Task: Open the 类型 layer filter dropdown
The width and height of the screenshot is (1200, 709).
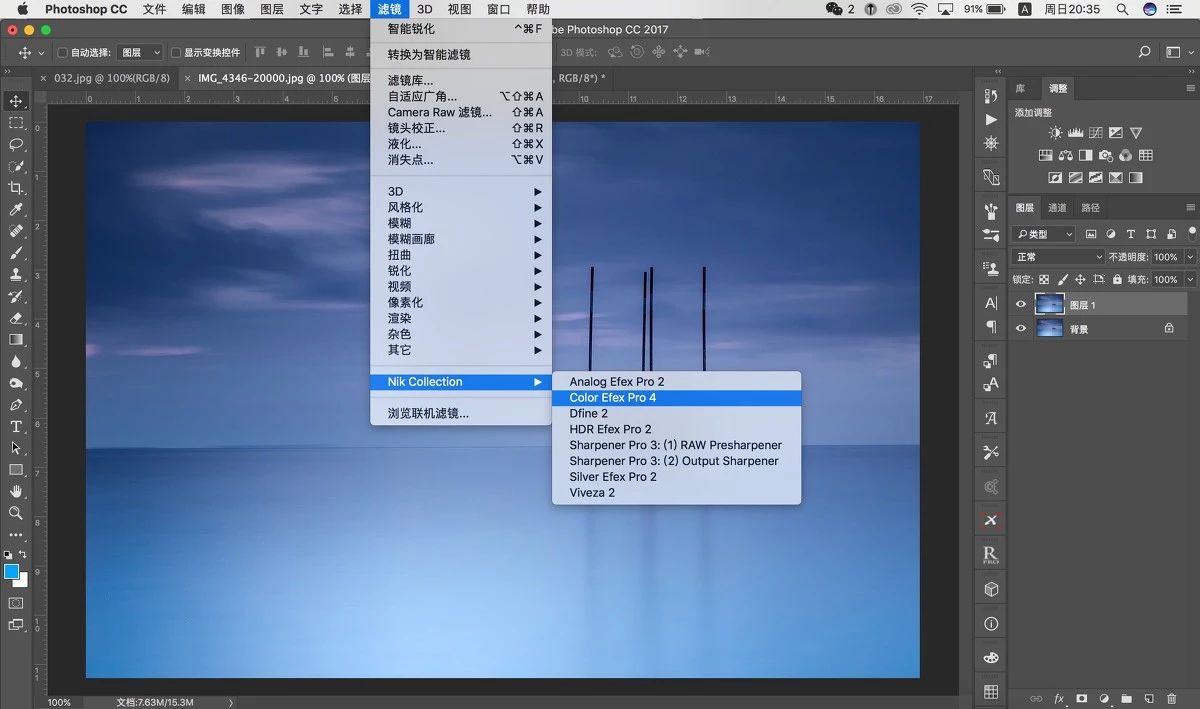Action: 1043,234
